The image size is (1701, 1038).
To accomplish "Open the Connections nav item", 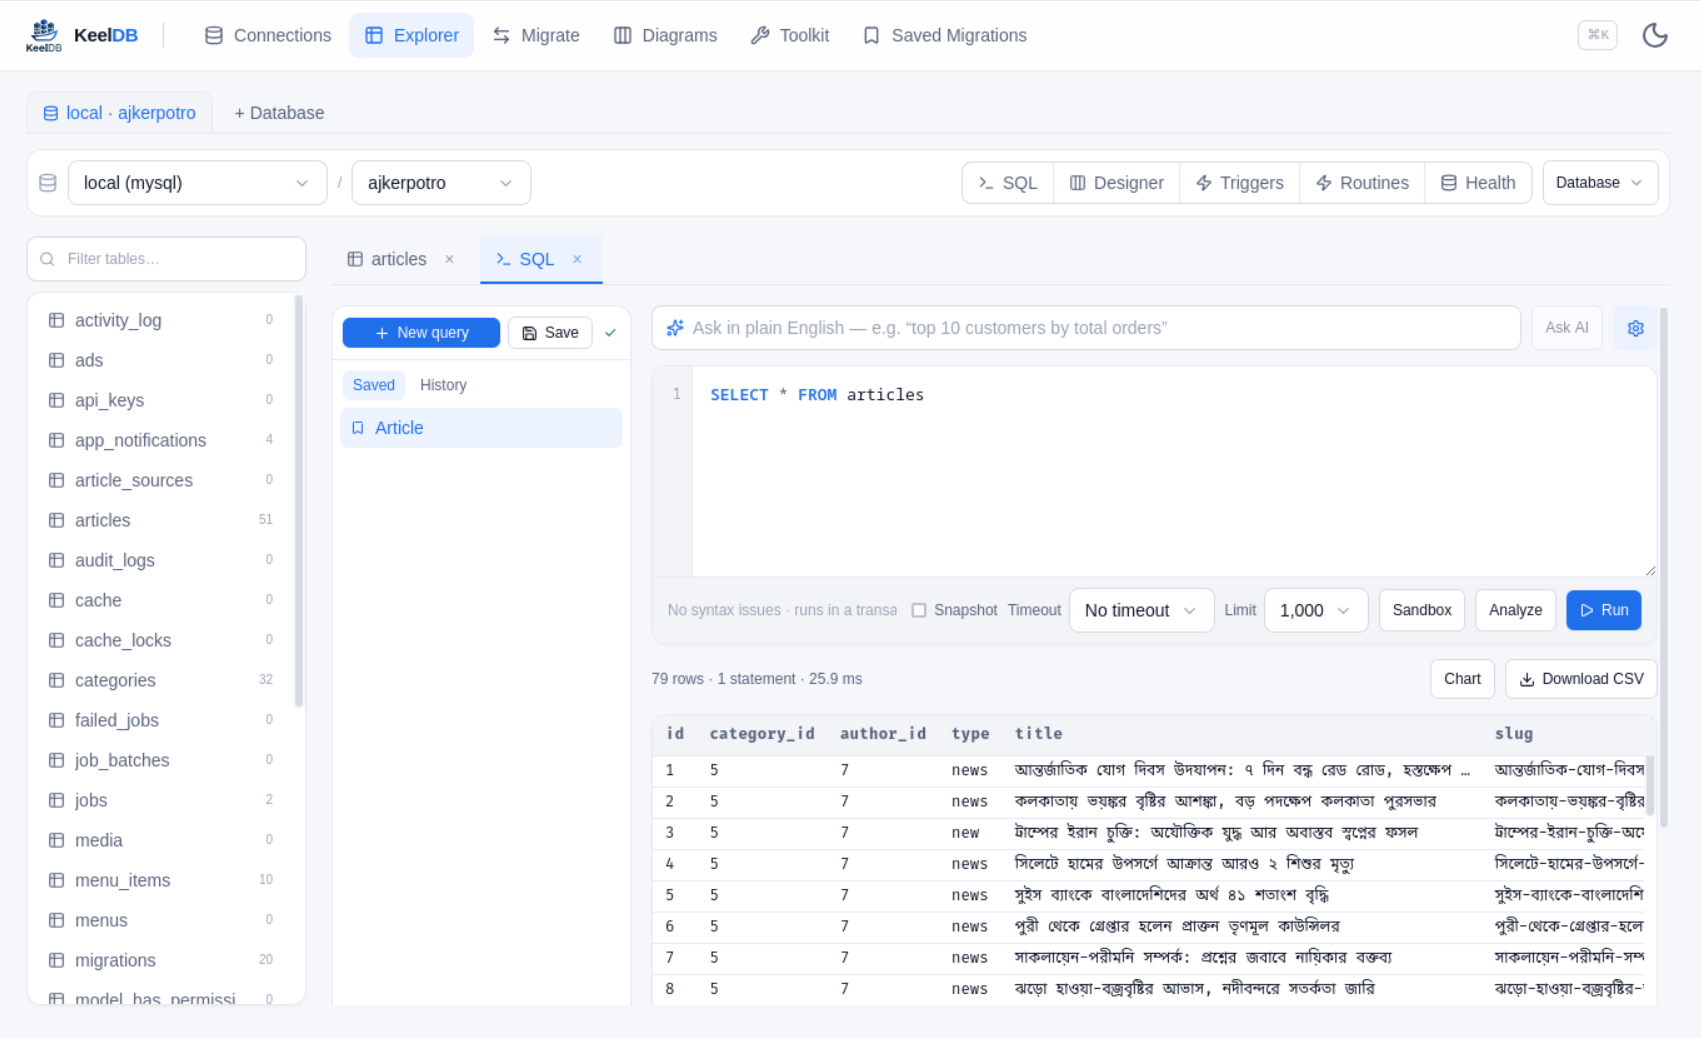I will click(268, 35).
